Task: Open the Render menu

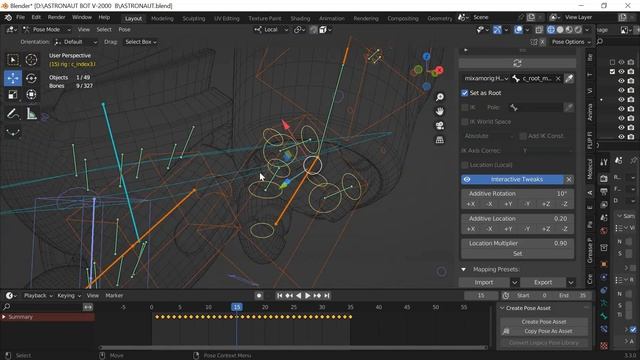Action: 56,18
